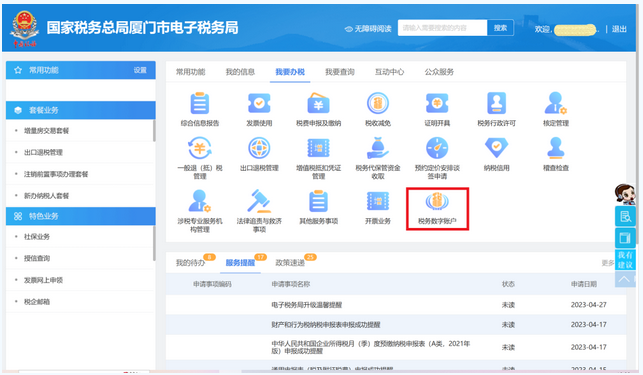The width and height of the screenshot is (643, 375).
Task: Click the back-to-top arrow icon
Action: click(625, 279)
